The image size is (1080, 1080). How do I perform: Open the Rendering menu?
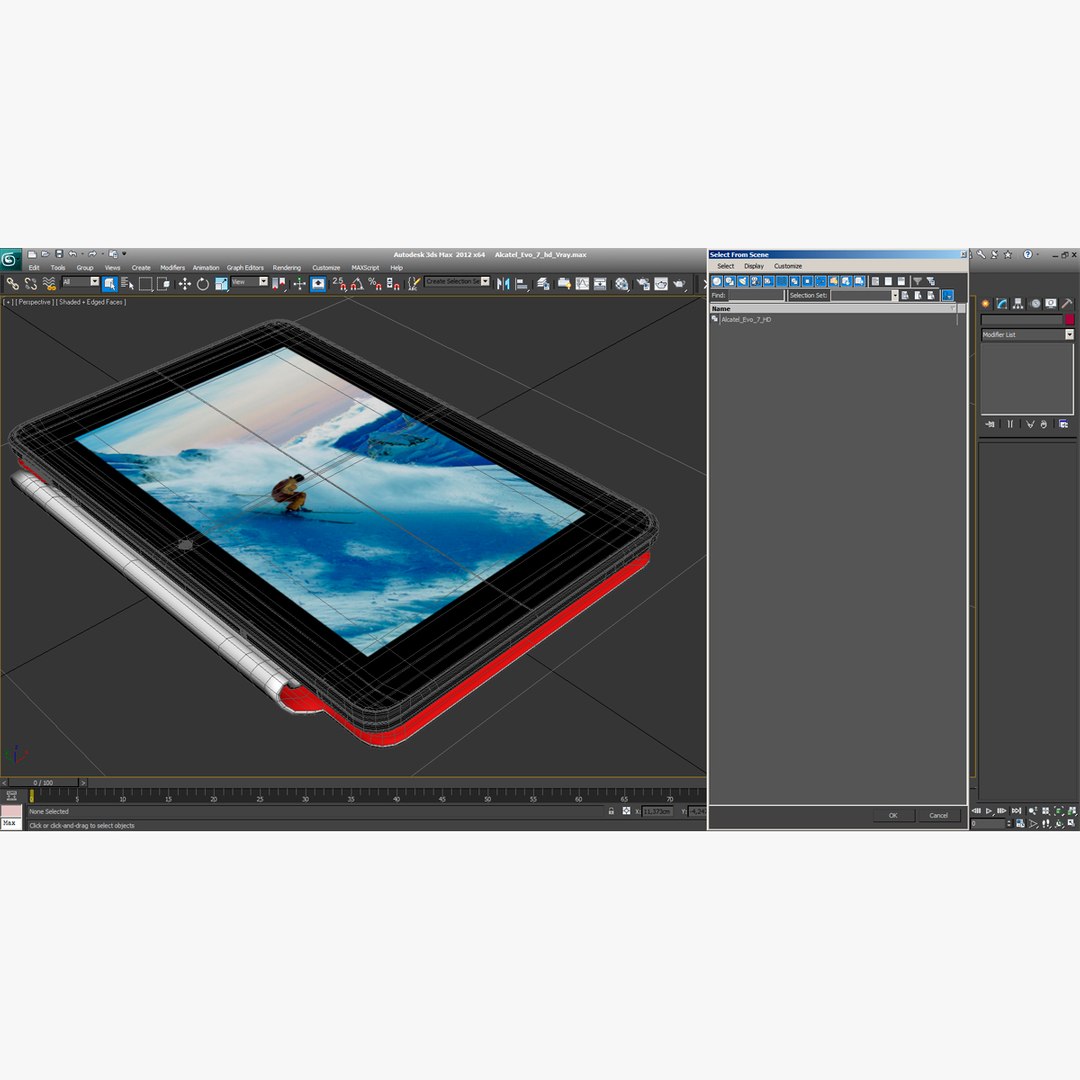click(x=287, y=268)
